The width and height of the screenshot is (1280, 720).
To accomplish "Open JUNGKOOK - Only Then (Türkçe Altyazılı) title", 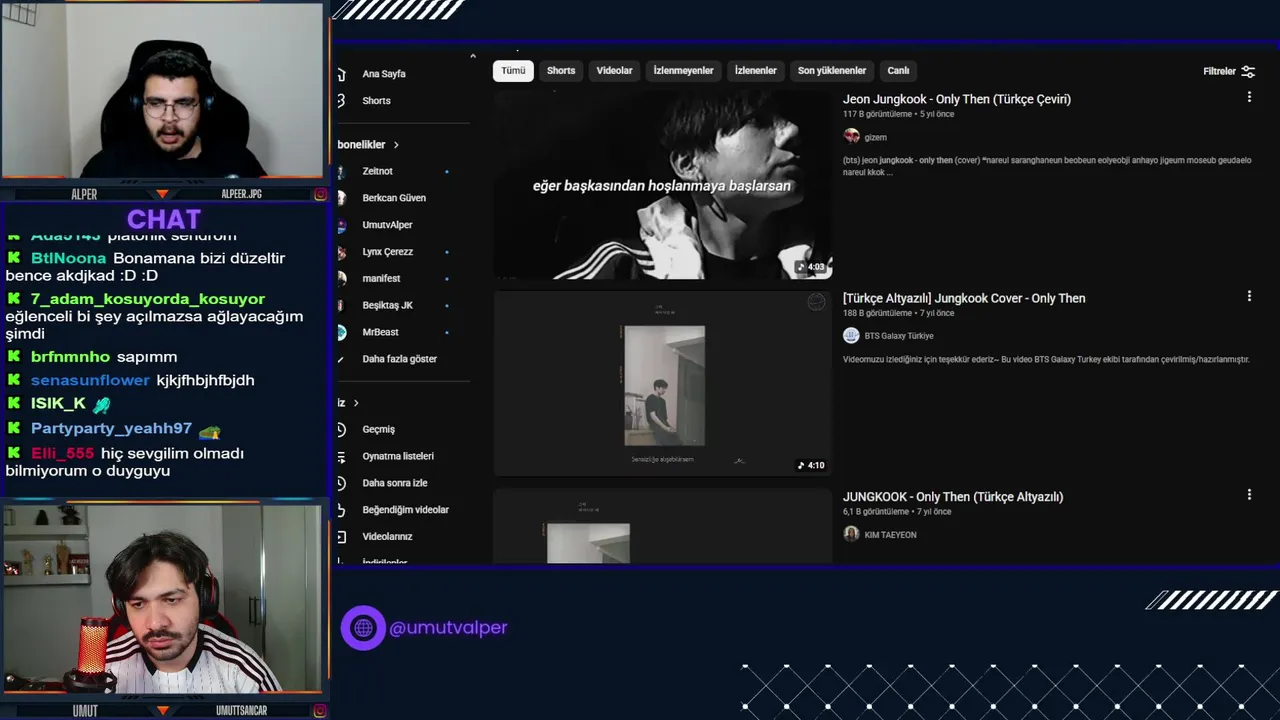I will 953,497.
